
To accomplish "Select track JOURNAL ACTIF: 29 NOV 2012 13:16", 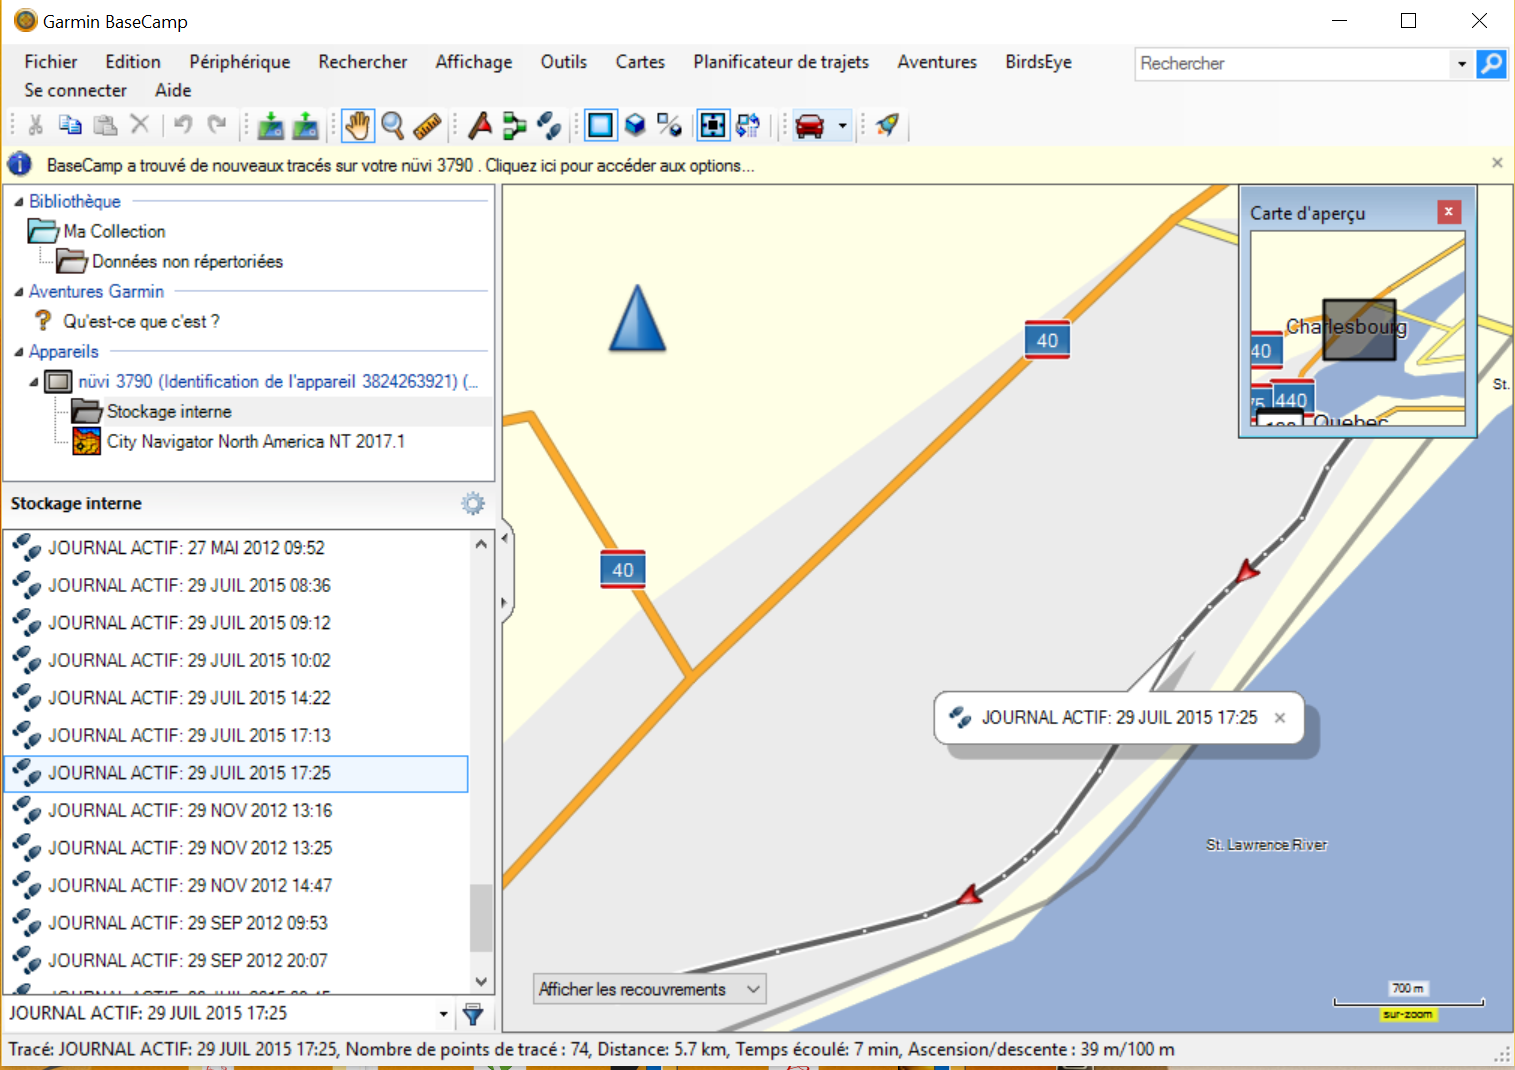I will [x=236, y=810].
